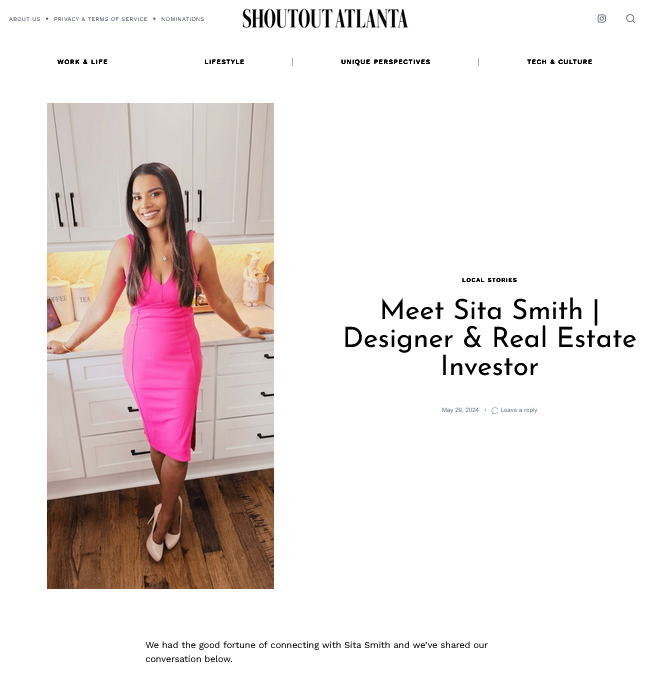Go home via the Shoutout Atlanta logo
The image size is (666, 681).
325,19
